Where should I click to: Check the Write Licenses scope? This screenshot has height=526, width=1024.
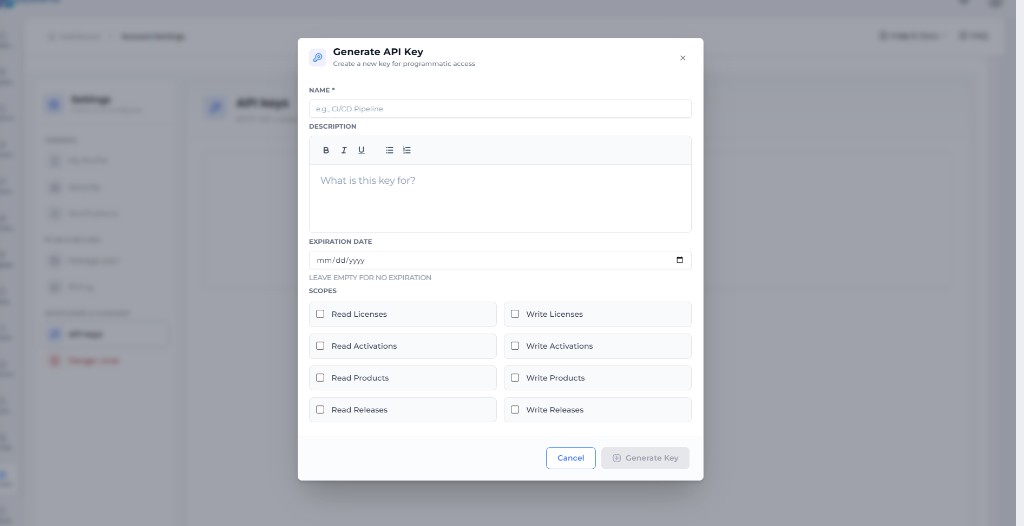pos(515,314)
